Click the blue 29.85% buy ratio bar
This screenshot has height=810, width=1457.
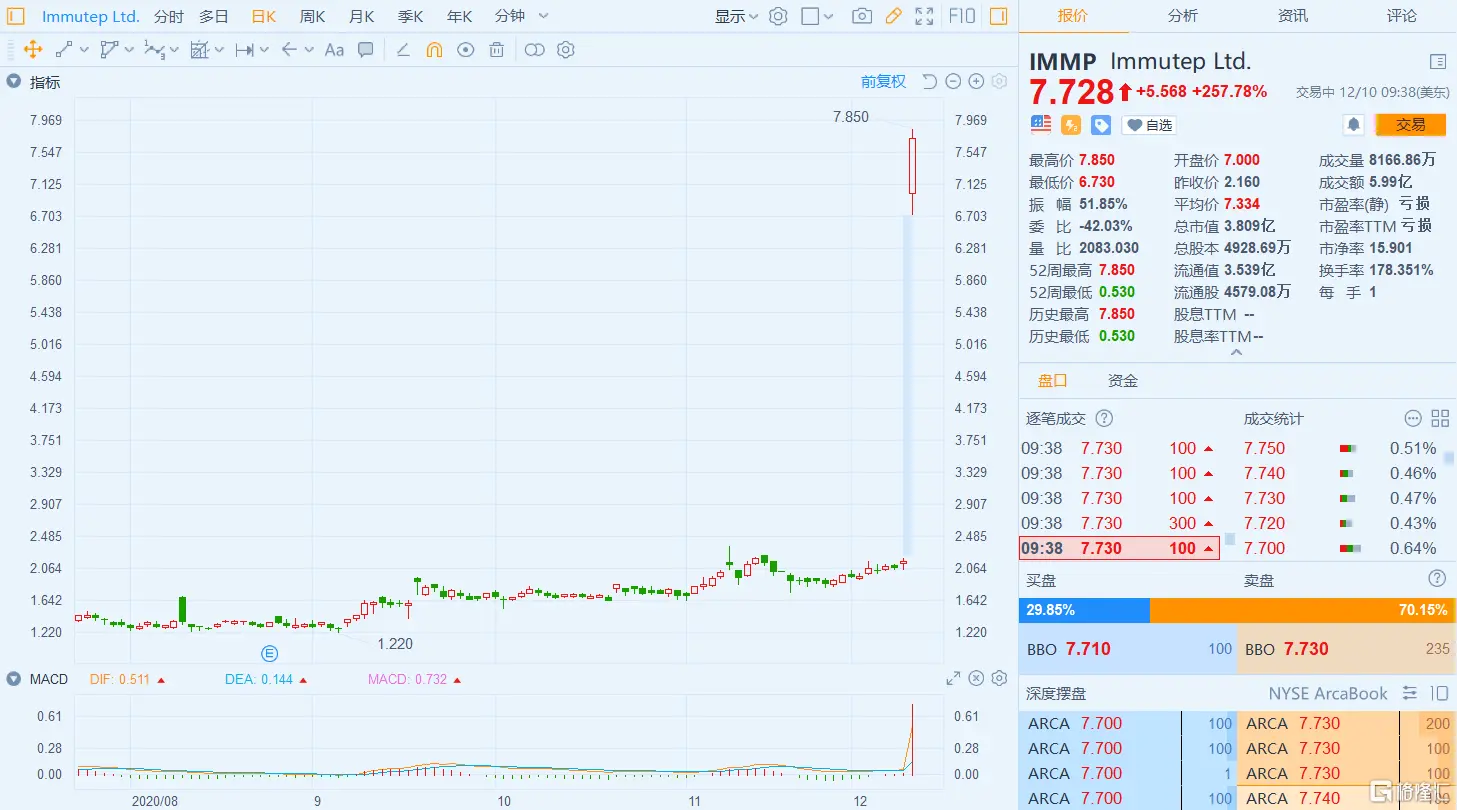(1084, 610)
